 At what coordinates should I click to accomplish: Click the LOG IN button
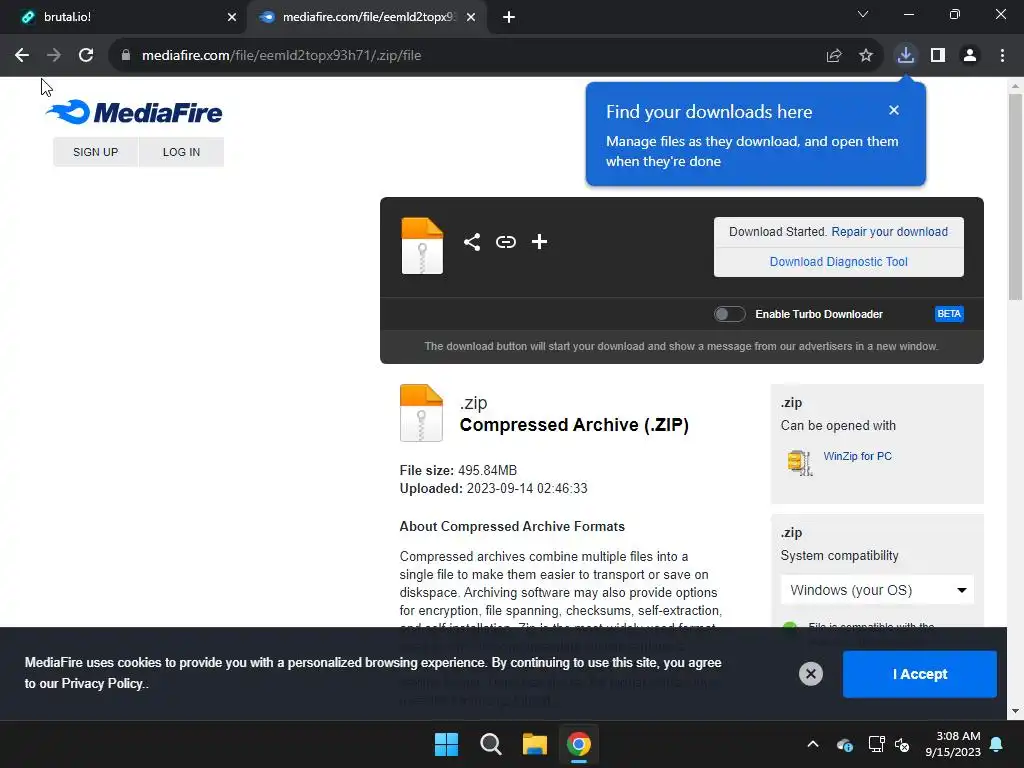(182, 152)
